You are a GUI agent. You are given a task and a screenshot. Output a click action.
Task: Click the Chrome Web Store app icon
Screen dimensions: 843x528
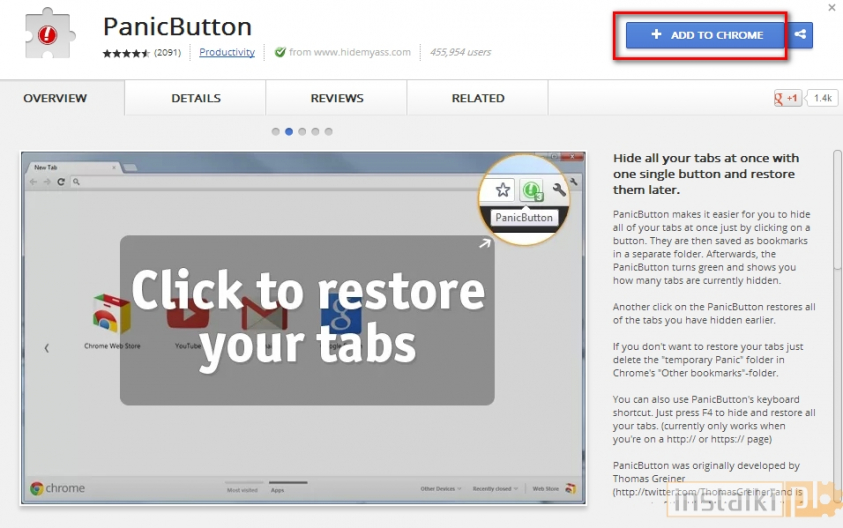pyautogui.click(x=111, y=317)
